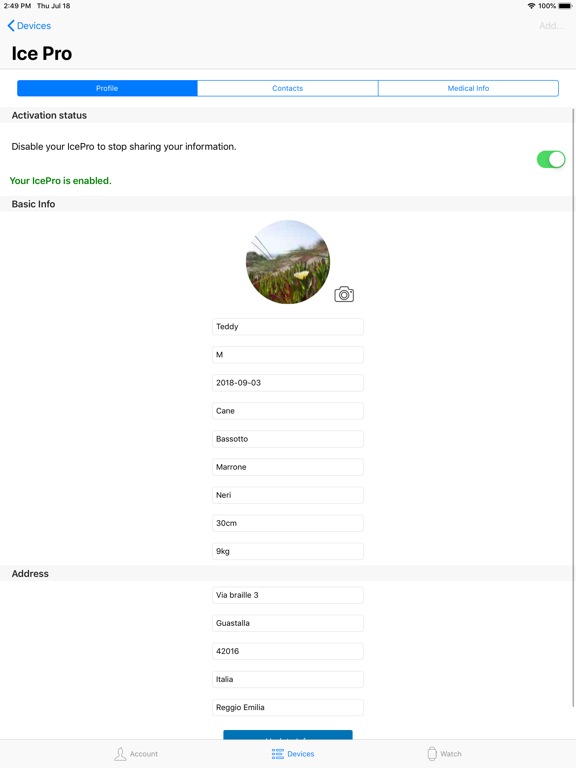This screenshot has width=576, height=768.
Task: Edit the street field Via braille 3
Action: click(288, 595)
